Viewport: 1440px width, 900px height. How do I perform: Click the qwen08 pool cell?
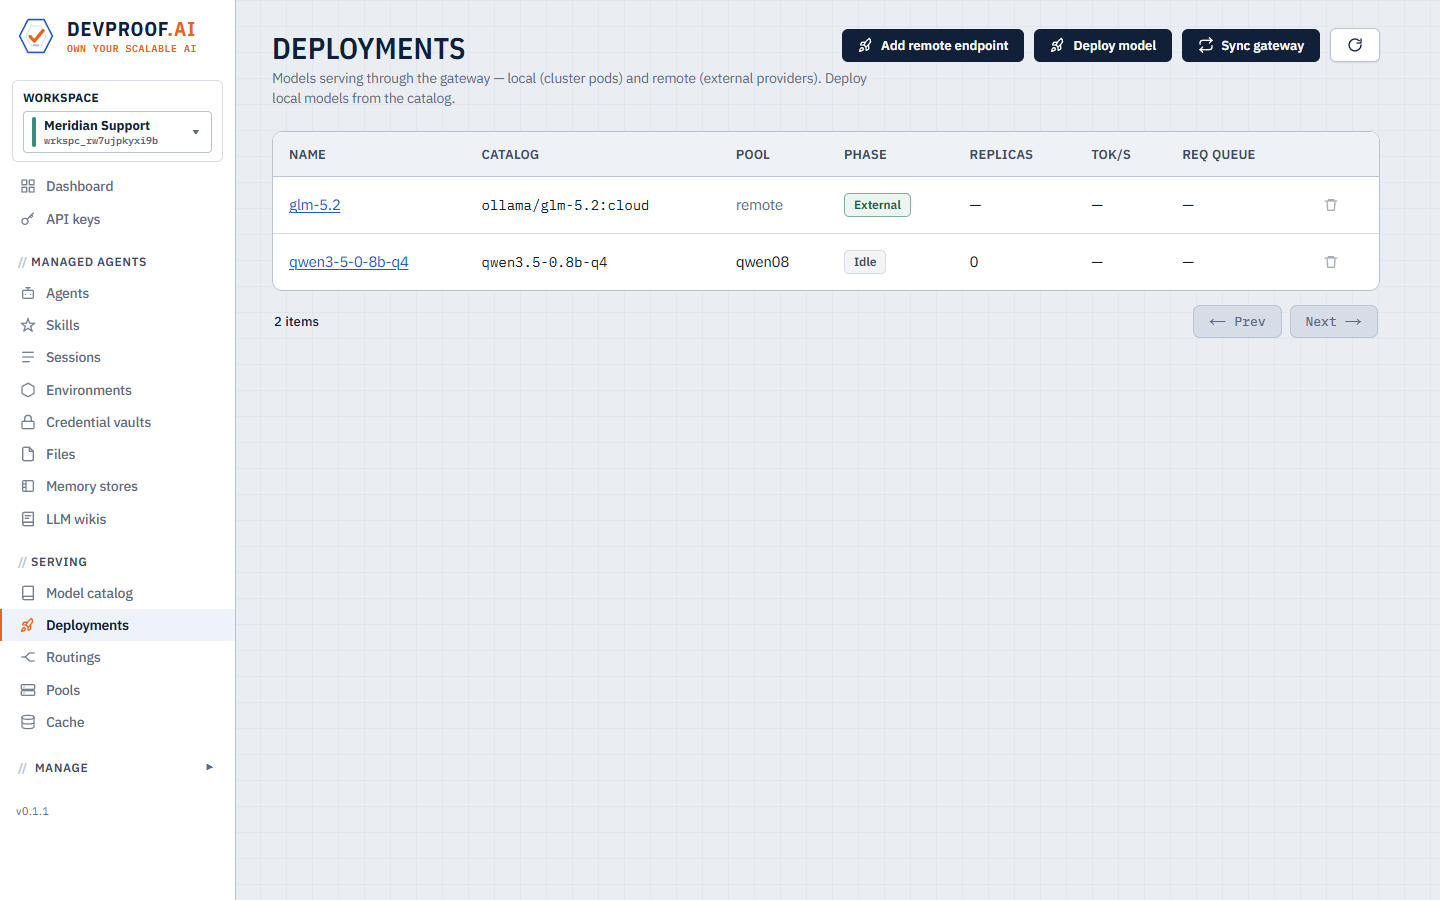762,262
